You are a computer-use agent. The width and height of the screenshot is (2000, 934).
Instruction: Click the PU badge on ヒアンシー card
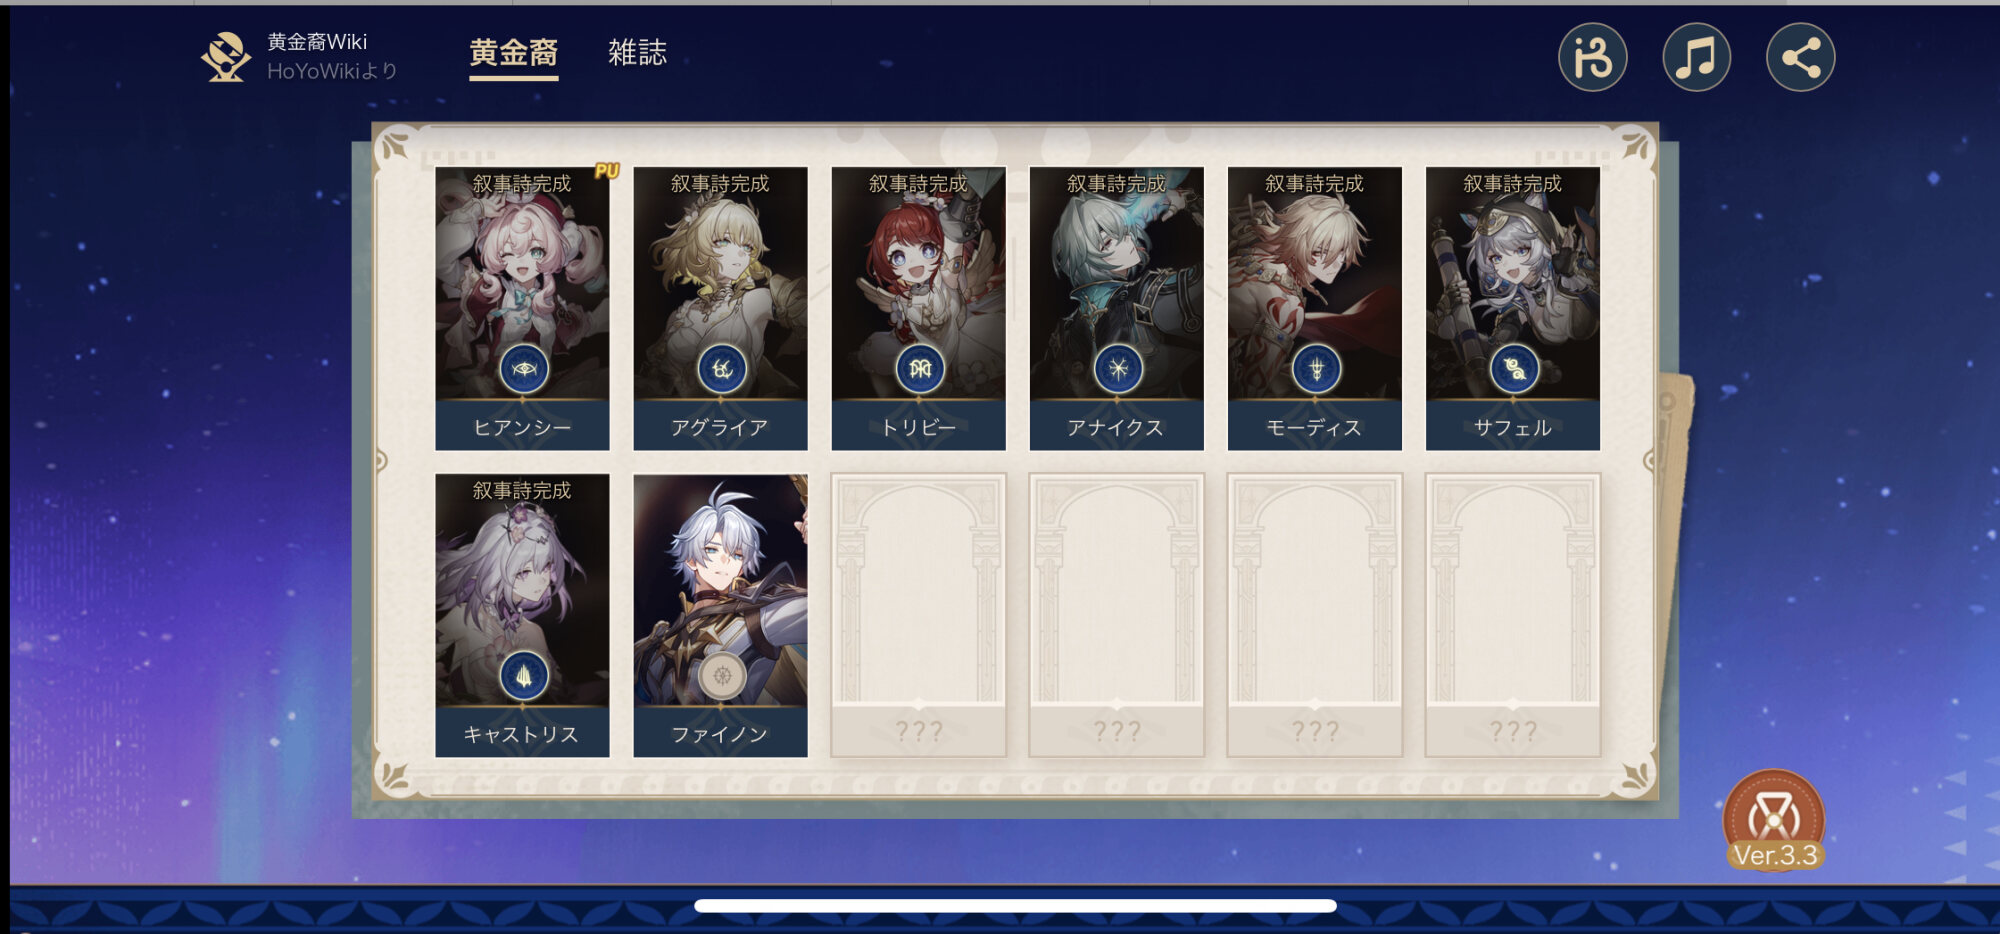point(606,171)
